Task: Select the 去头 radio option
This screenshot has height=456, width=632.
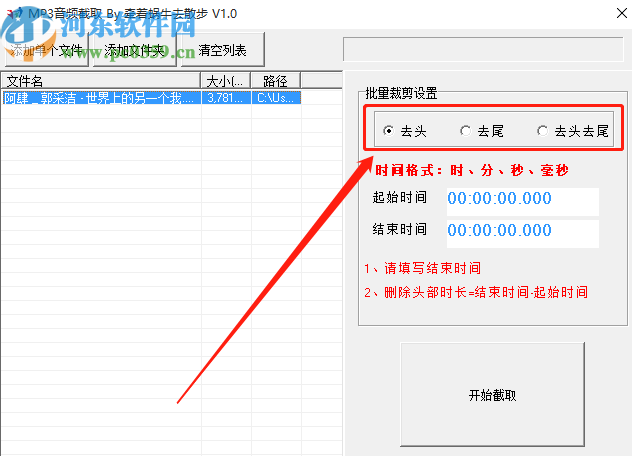Action: 405,131
